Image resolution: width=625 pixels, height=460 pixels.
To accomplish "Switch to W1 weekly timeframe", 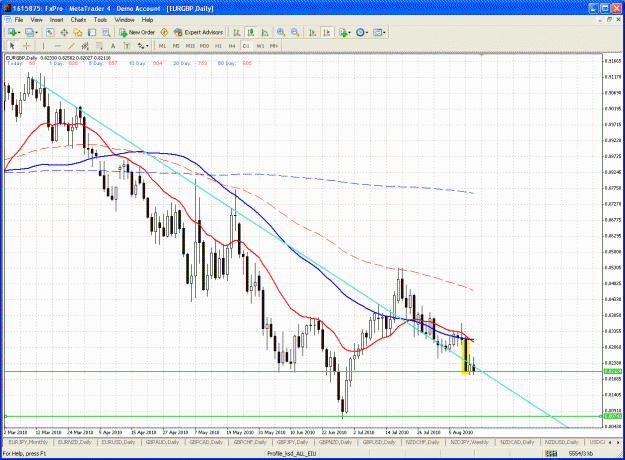I will [x=260, y=46].
